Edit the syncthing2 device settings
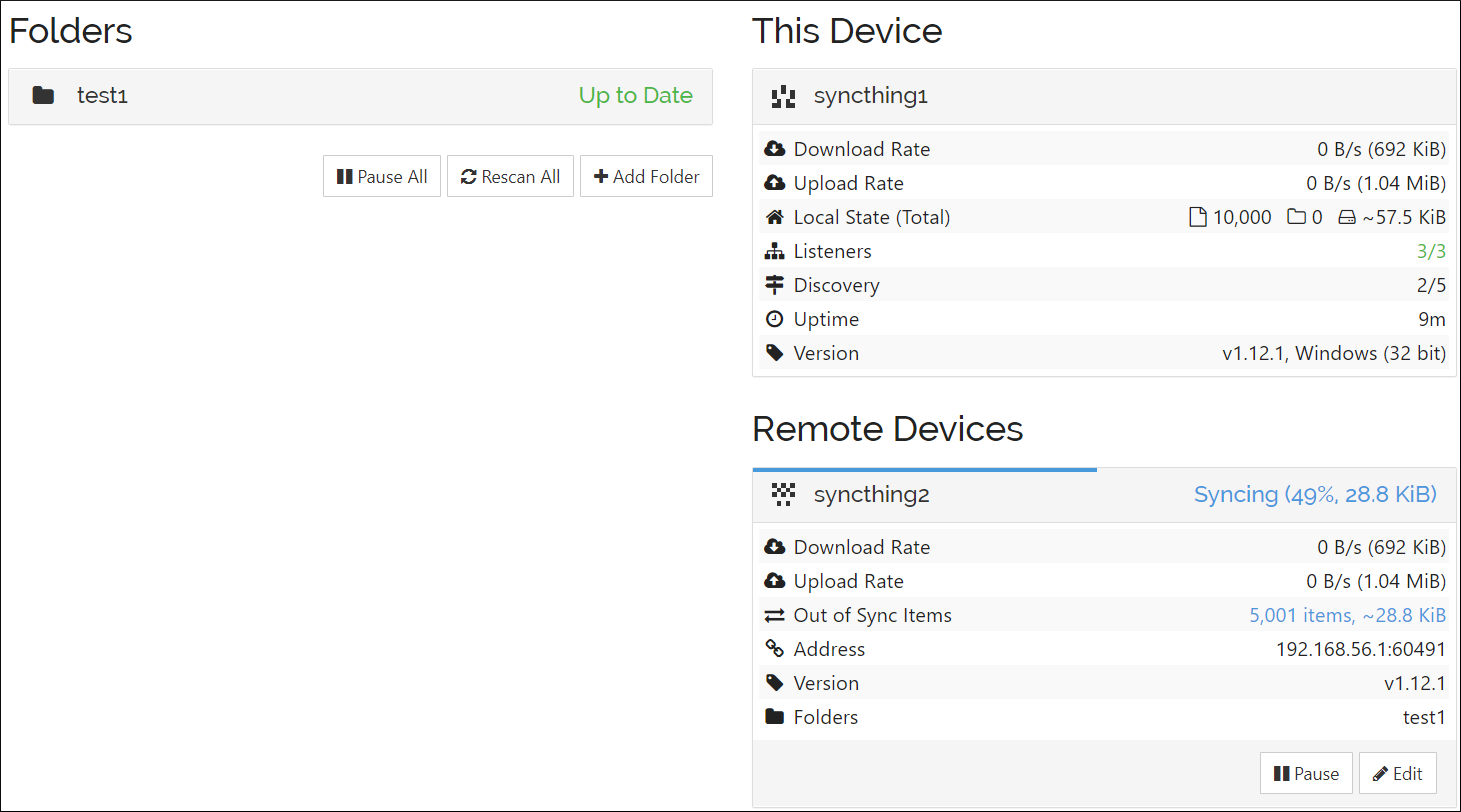Viewport: 1461px width, 812px height. tap(1397, 772)
